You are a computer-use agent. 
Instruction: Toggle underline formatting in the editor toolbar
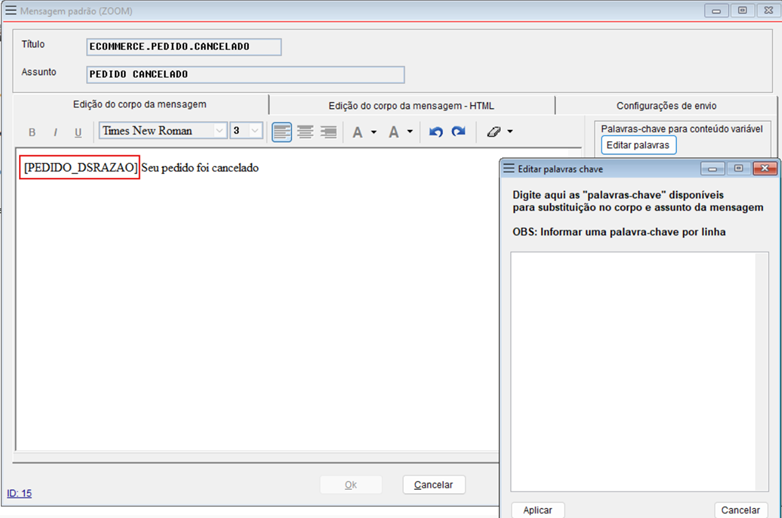click(78, 132)
